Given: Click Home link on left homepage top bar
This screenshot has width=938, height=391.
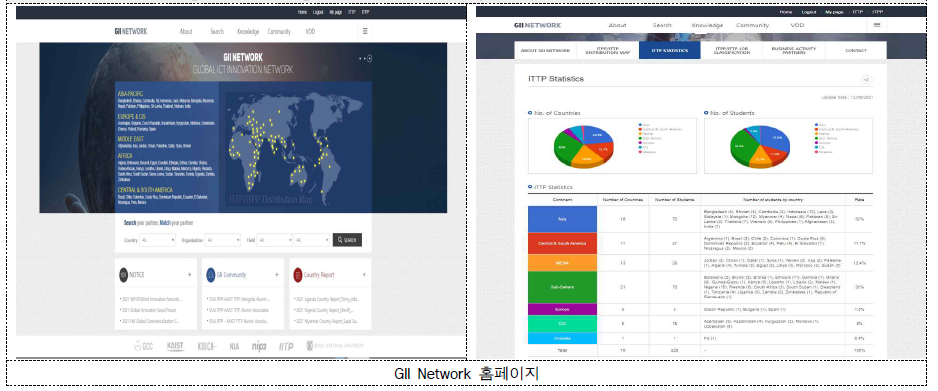Looking at the screenshot, I should (x=303, y=12).
